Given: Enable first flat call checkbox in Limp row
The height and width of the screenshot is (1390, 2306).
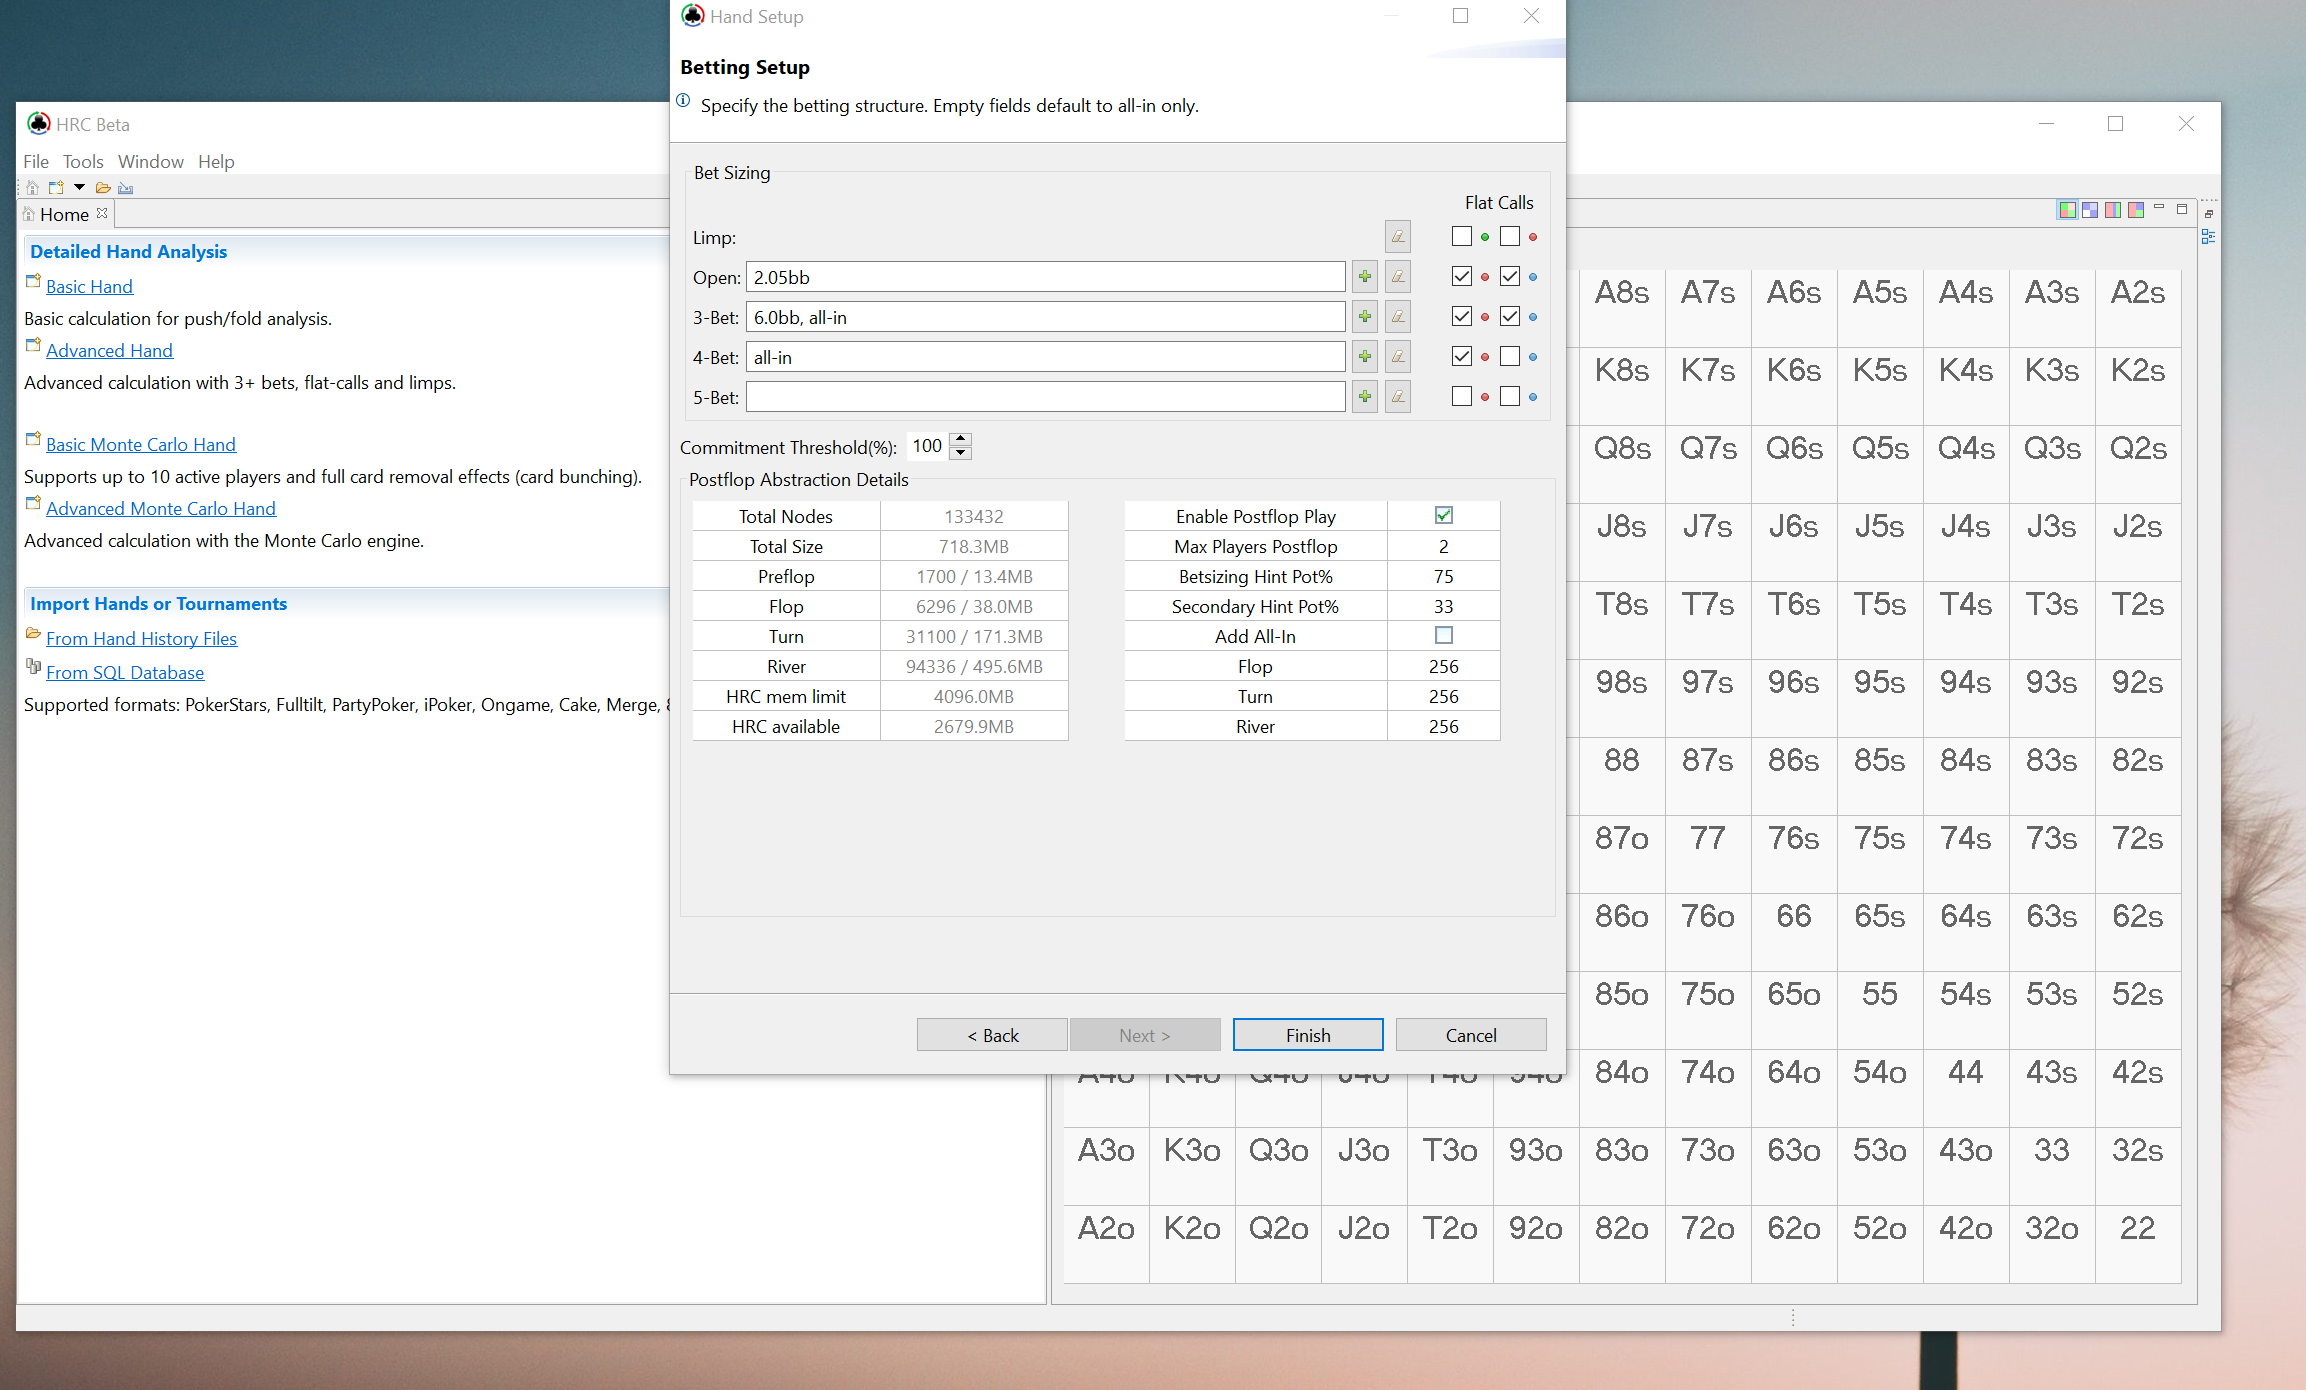Looking at the screenshot, I should [1462, 237].
